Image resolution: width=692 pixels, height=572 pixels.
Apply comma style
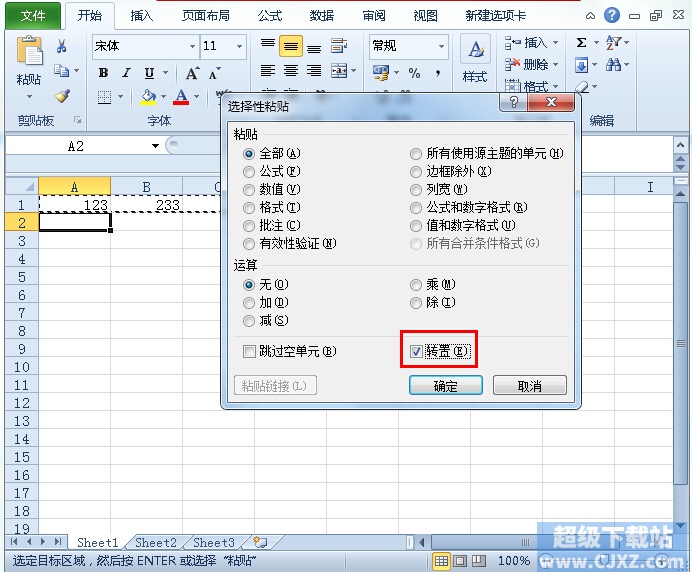pos(438,73)
